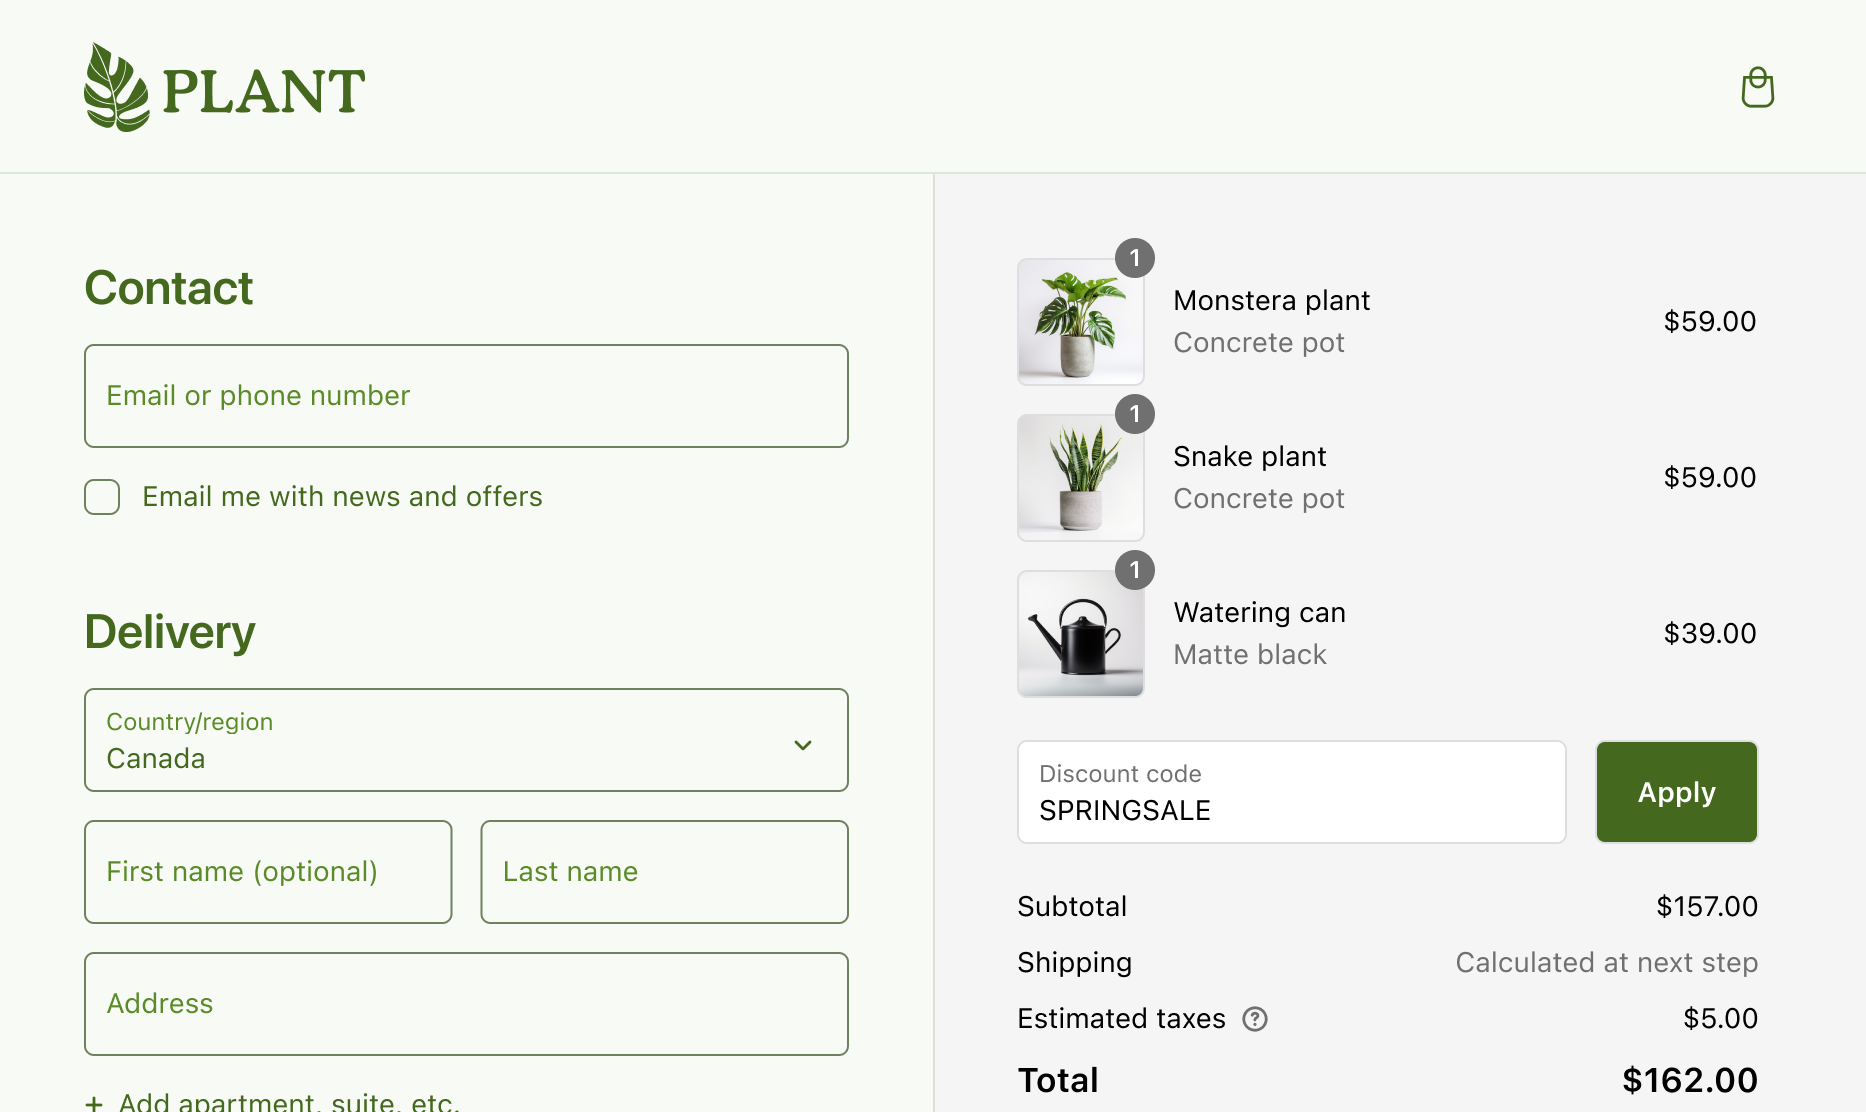Click the estimated taxes help icon
The image size is (1866, 1112).
pos(1255,1019)
